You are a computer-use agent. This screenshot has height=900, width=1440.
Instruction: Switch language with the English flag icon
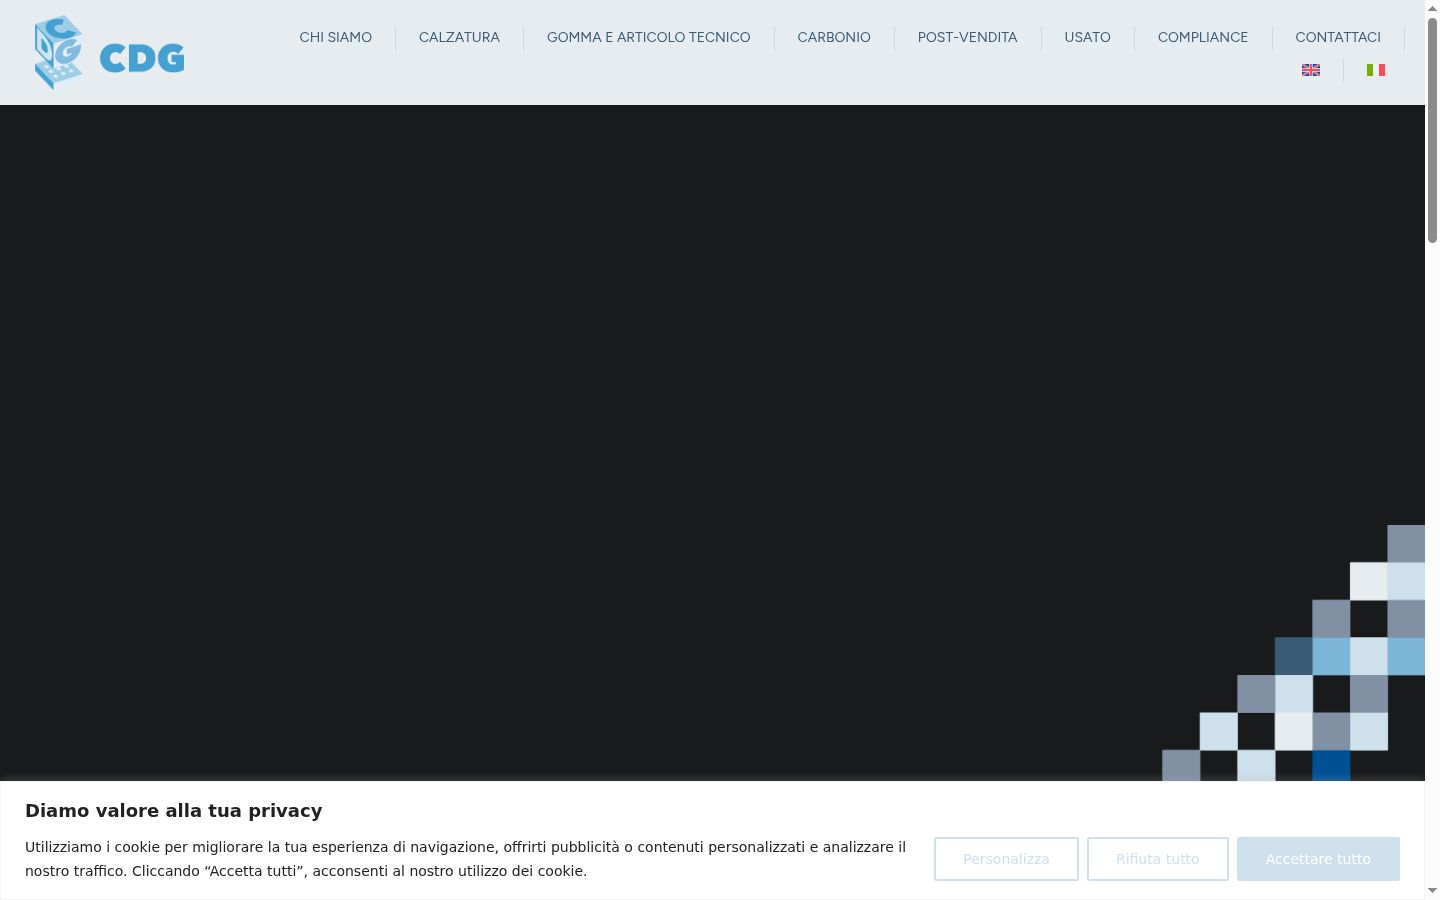(1311, 70)
